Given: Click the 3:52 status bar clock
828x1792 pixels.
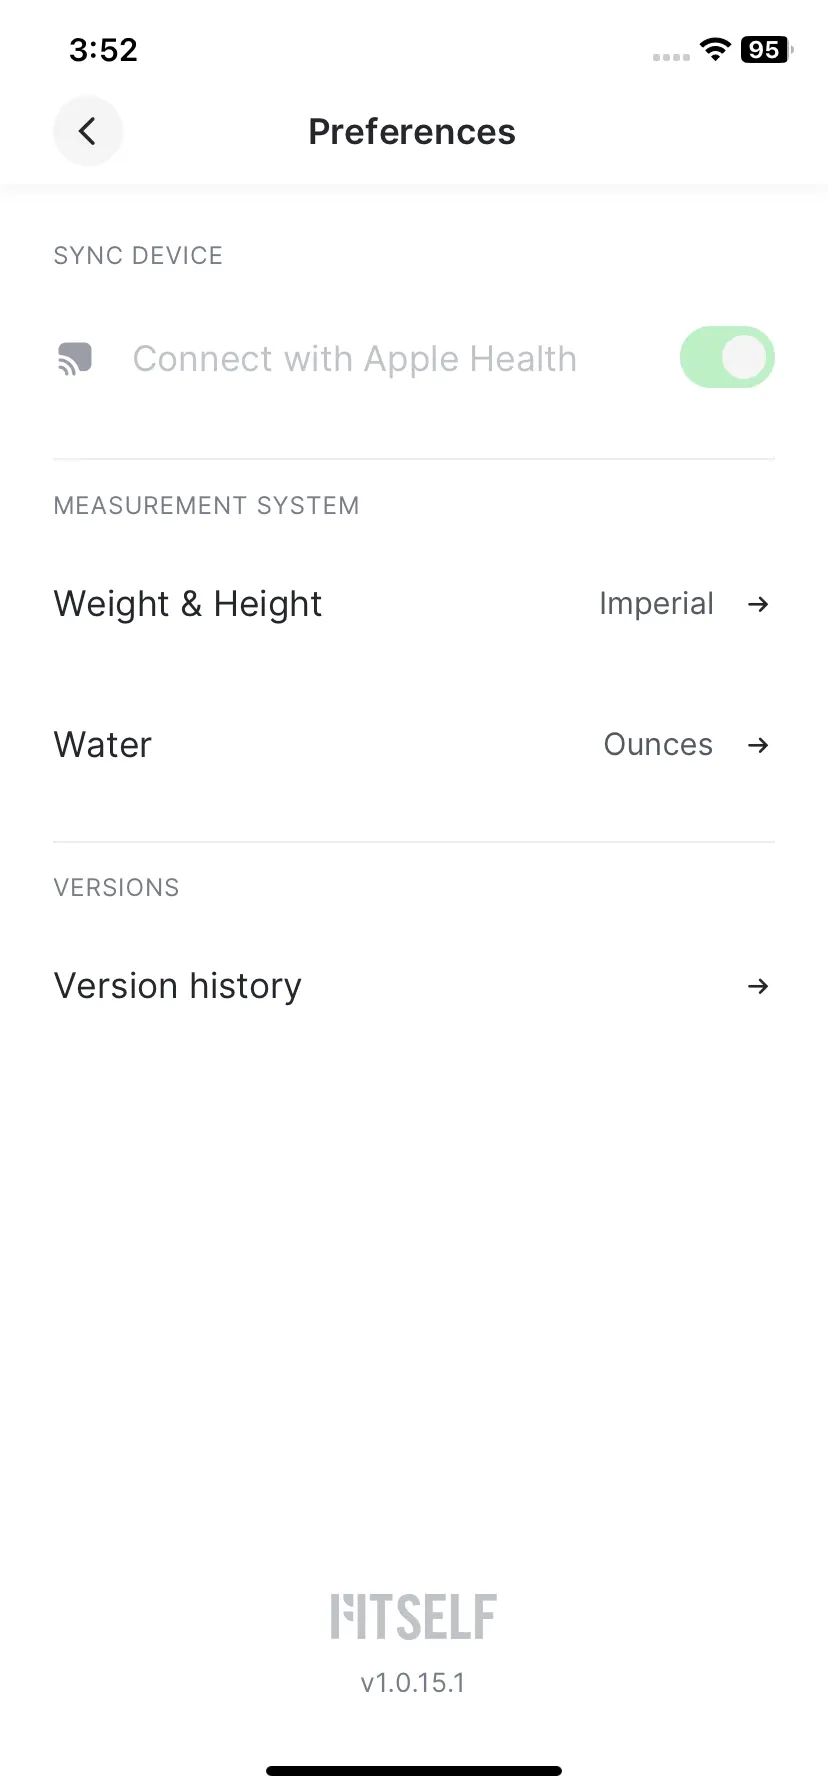Looking at the screenshot, I should pyautogui.click(x=103, y=50).
